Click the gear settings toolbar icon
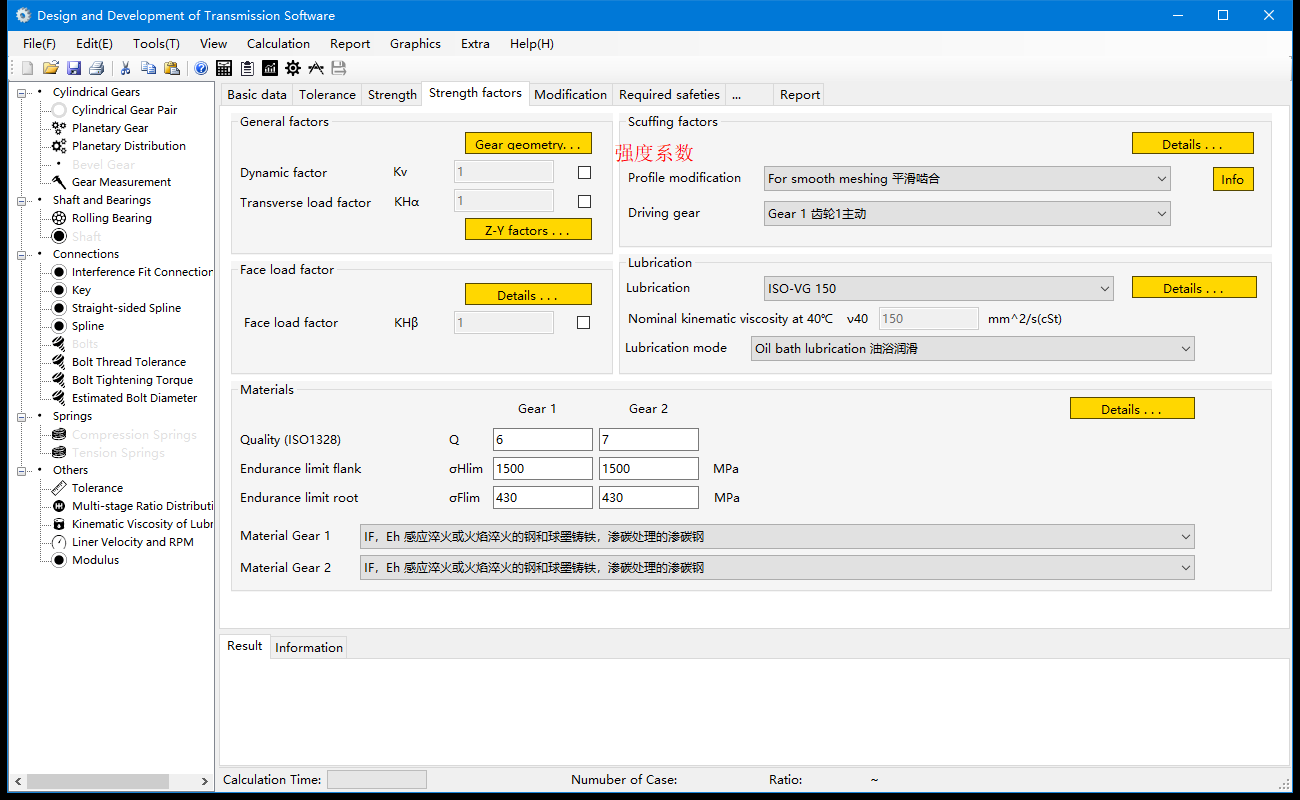Image resolution: width=1300 pixels, height=800 pixels. click(293, 68)
